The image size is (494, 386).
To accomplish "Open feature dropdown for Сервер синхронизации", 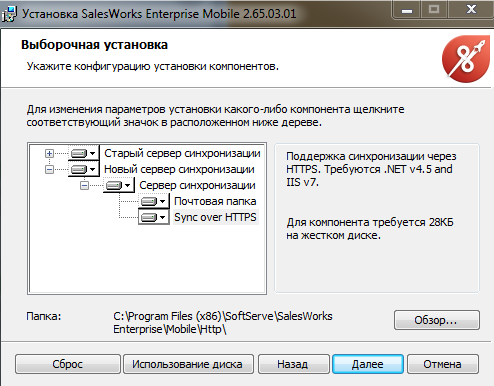I will (x=119, y=185).
